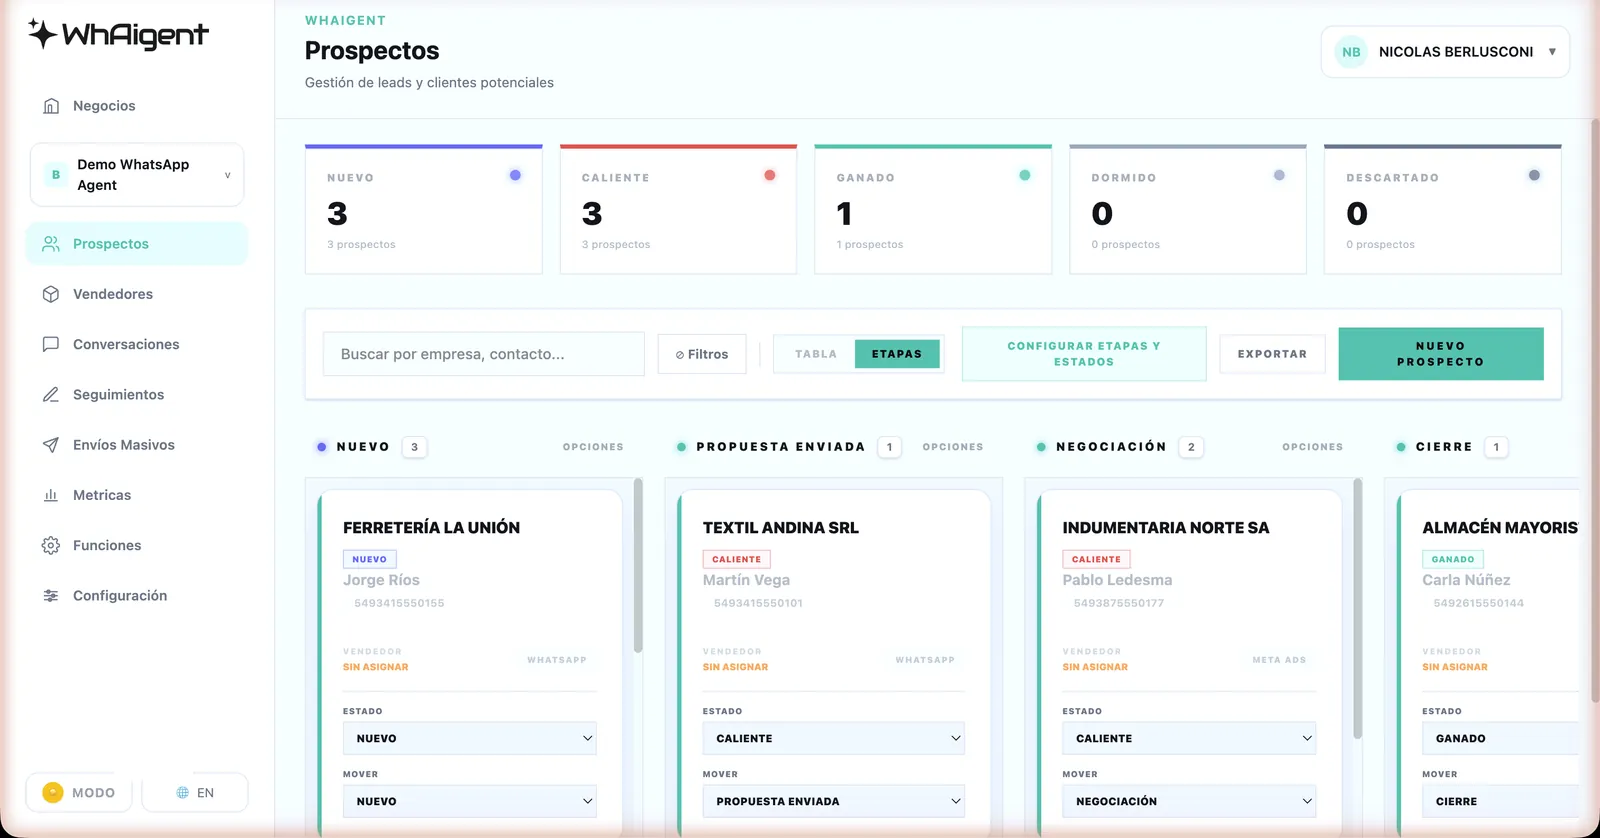The height and width of the screenshot is (838, 1600).
Task: Open Mover dropdown on Indumentaria Norte SA card
Action: (x=1189, y=801)
